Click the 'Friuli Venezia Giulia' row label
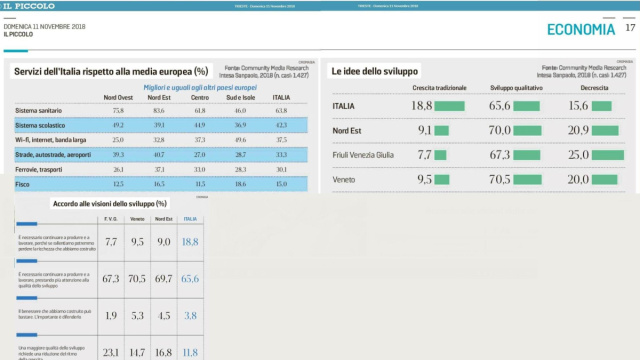 pyautogui.click(x=363, y=155)
